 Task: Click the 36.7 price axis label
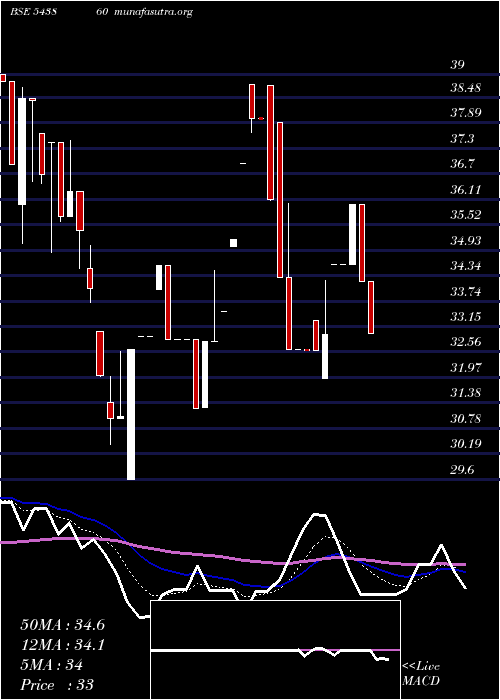[x=462, y=164]
